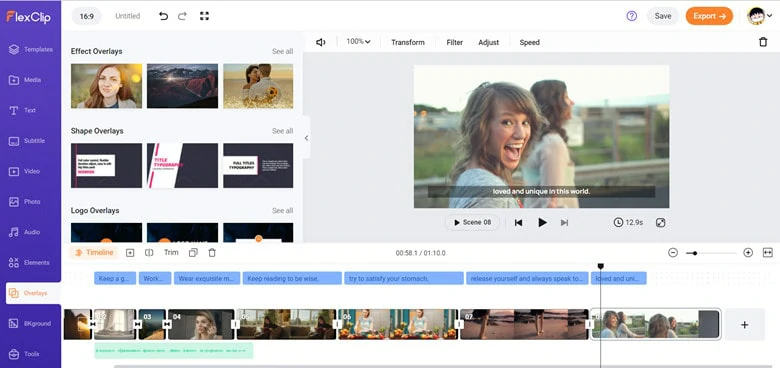Viewport: 780px width, 368px height.
Task: Trim the selected clip
Action: [x=171, y=252]
